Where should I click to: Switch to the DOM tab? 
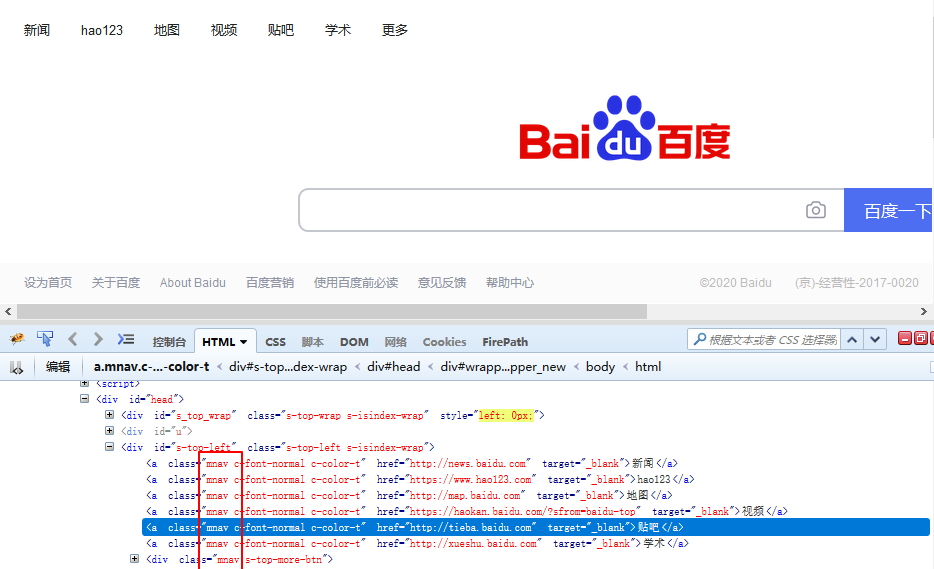(x=354, y=342)
